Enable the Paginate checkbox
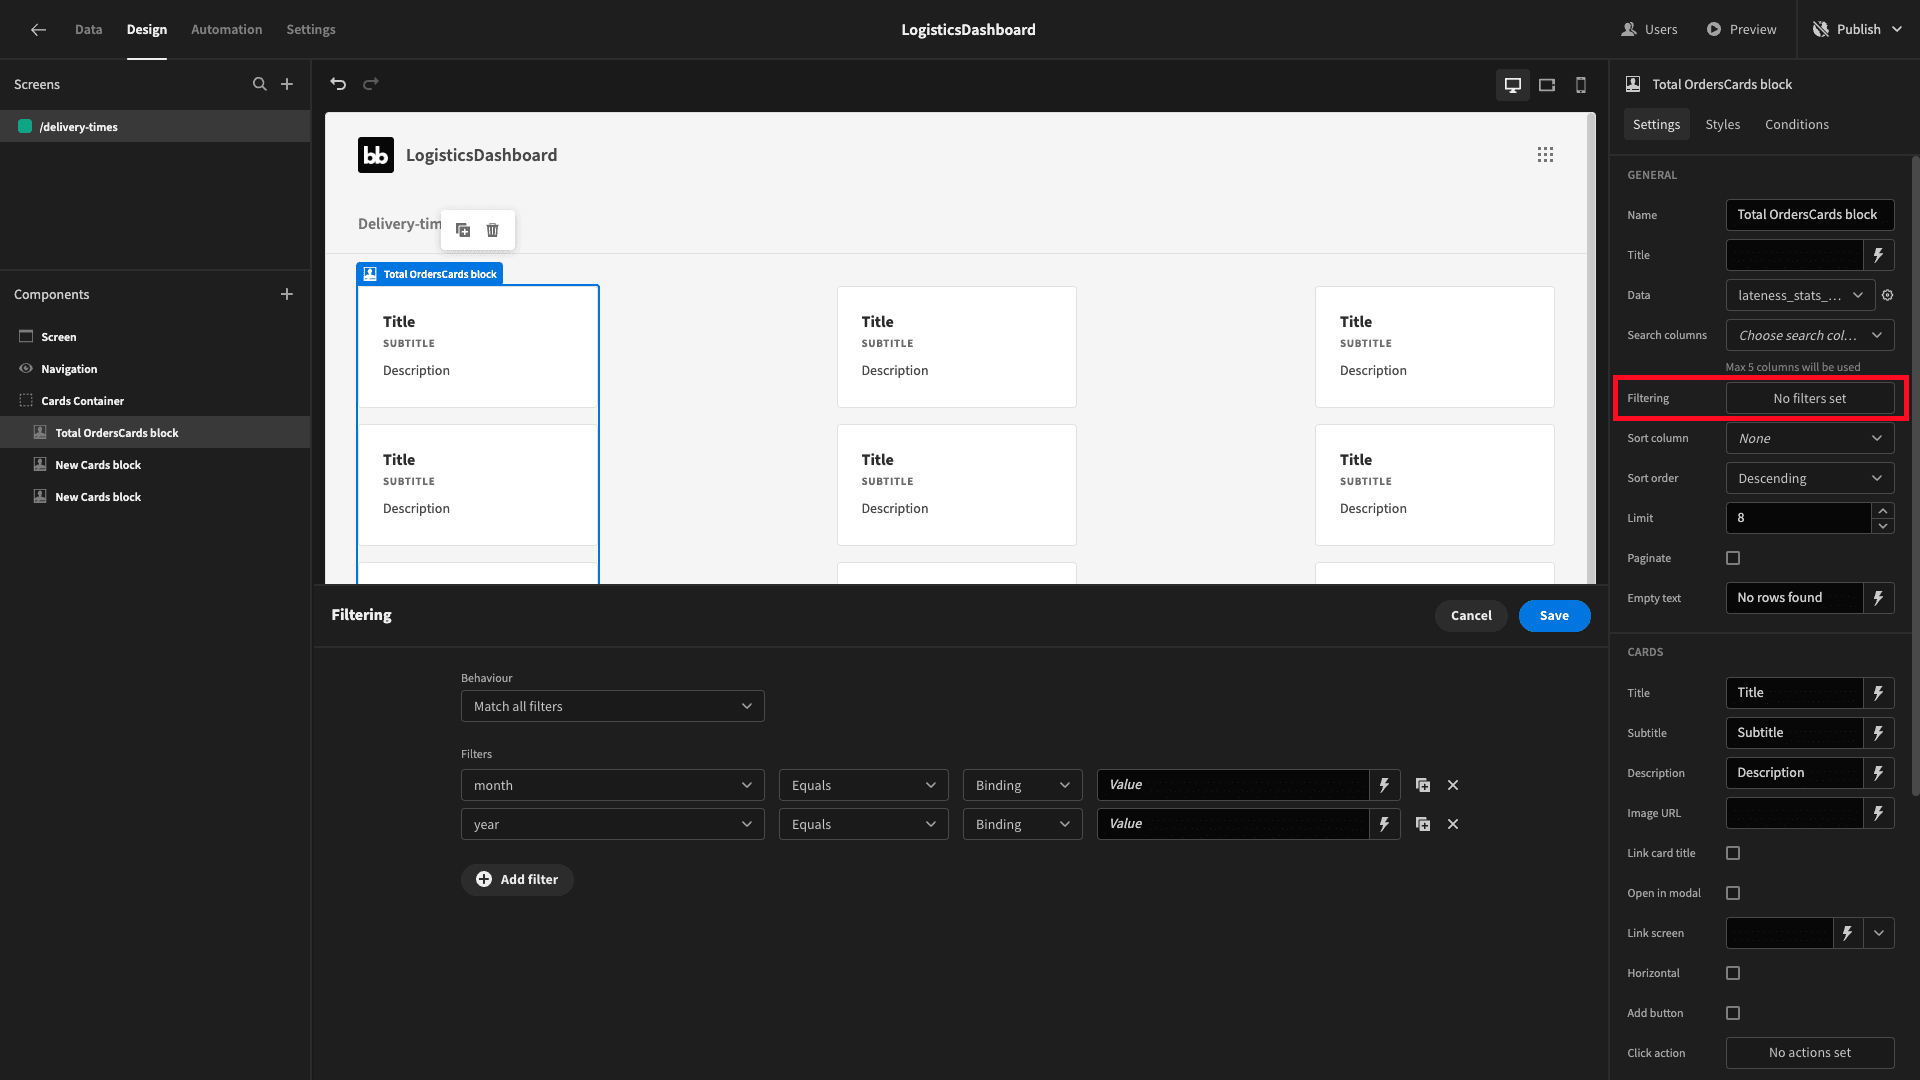Viewport: 1920px width, 1080px height. pyautogui.click(x=1733, y=558)
